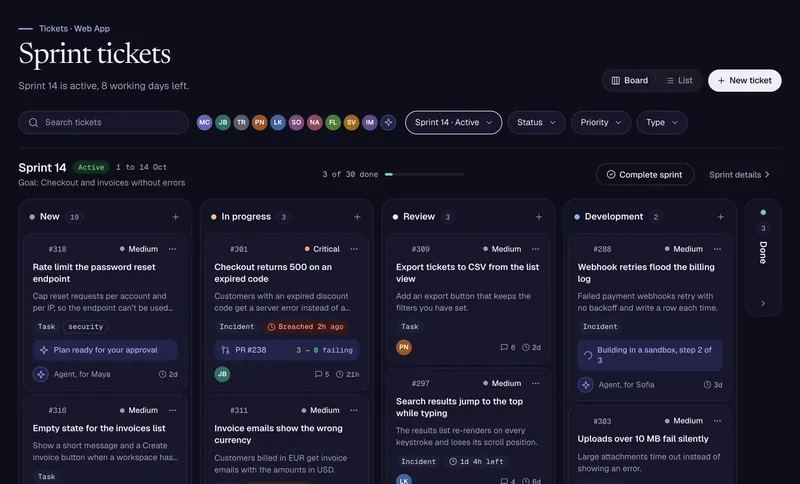Click PN assignee avatar on ticket #309
800x484 pixels.
[404, 347]
